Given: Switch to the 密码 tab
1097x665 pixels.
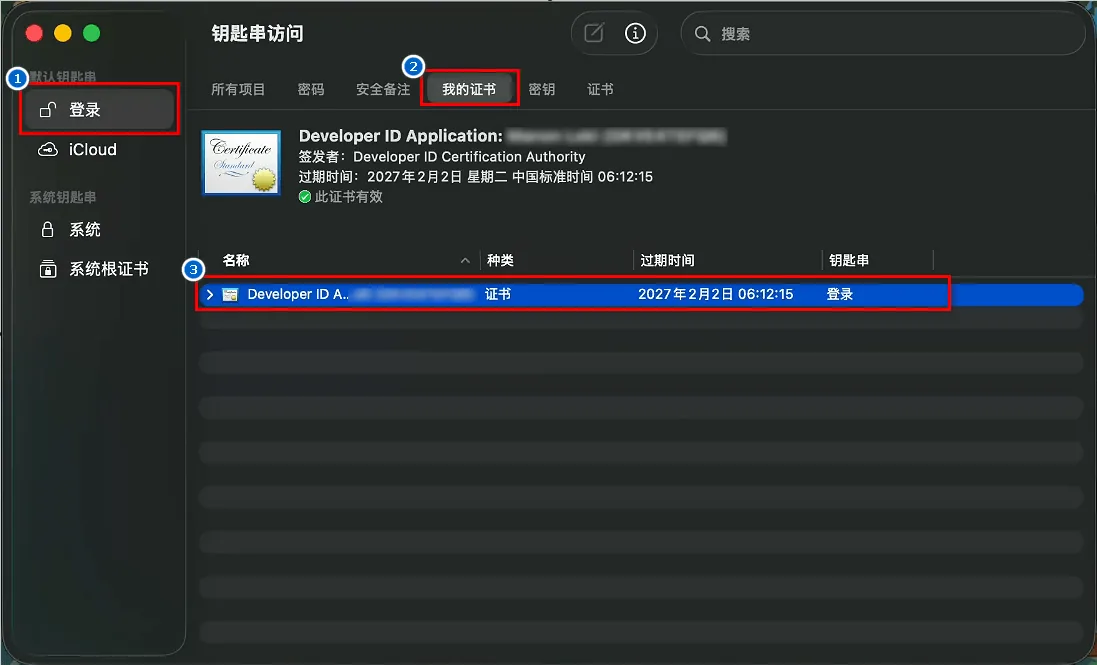Looking at the screenshot, I should (311, 90).
